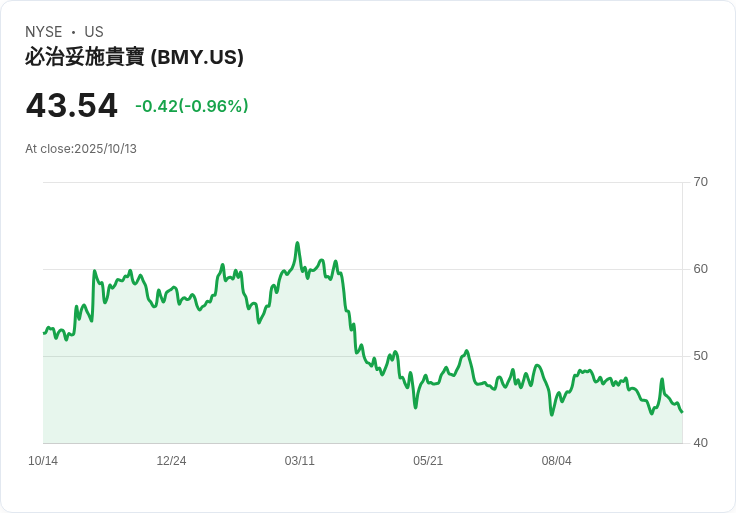Click the 05/21 x-axis date label
736x513 pixels.
[428, 461]
